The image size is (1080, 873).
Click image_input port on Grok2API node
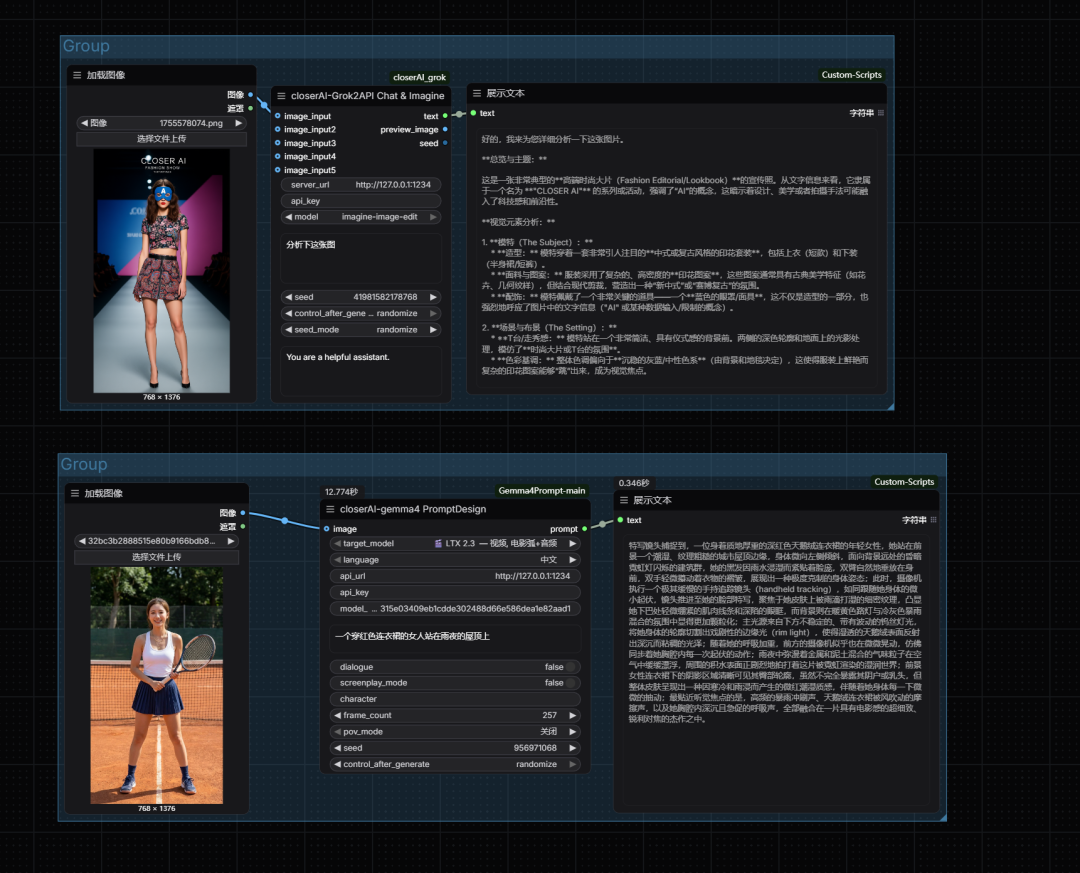click(x=278, y=116)
